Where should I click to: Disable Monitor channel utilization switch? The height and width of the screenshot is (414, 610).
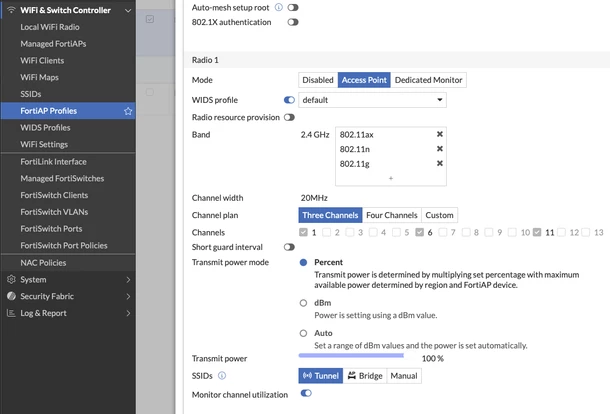(306, 393)
